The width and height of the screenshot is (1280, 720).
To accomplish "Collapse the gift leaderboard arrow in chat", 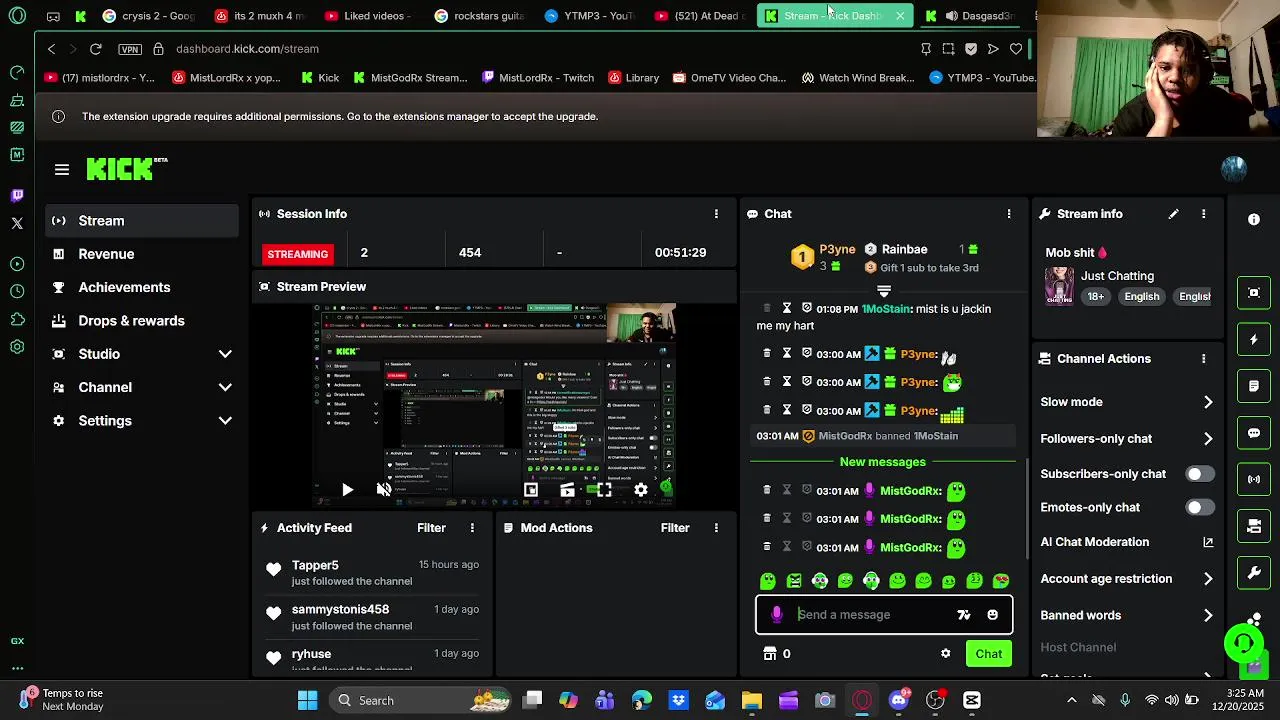I will pyautogui.click(x=884, y=291).
